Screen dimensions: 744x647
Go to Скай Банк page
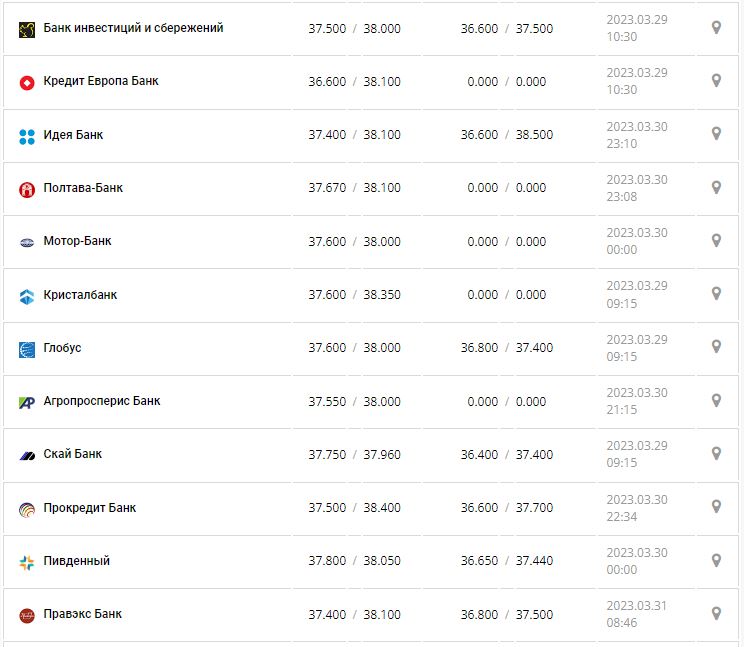(x=73, y=454)
